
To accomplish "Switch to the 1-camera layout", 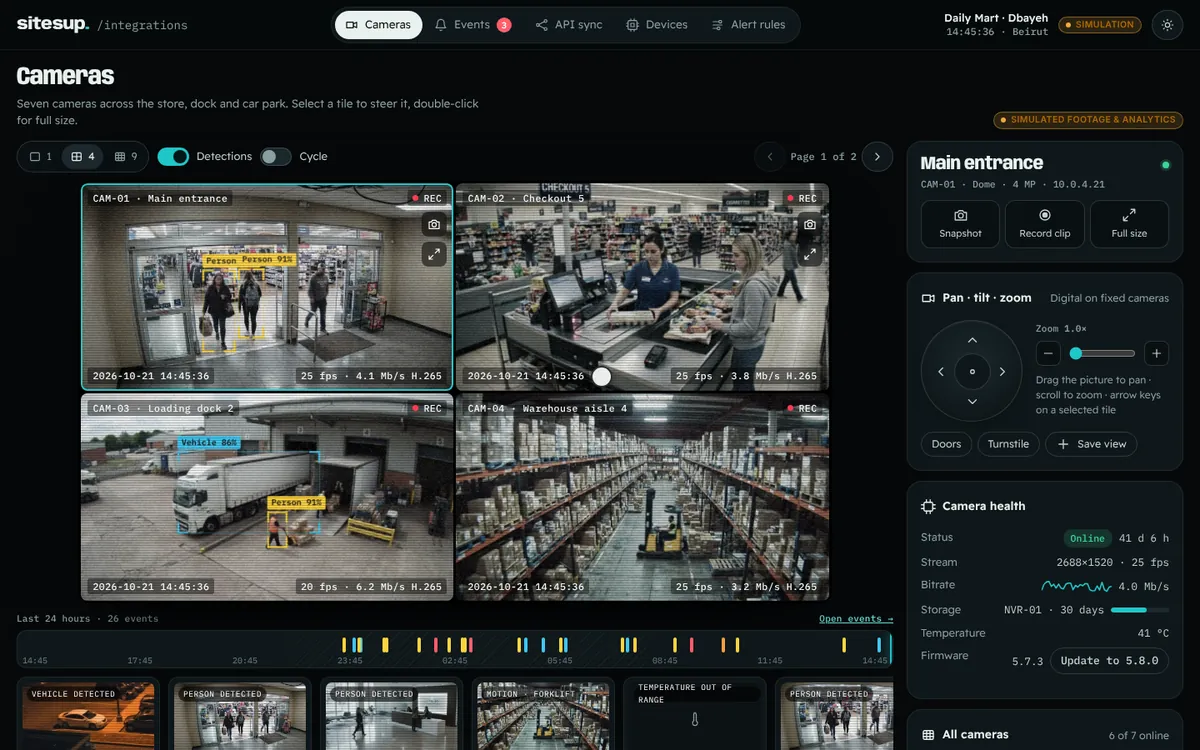I will click(x=41, y=156).
